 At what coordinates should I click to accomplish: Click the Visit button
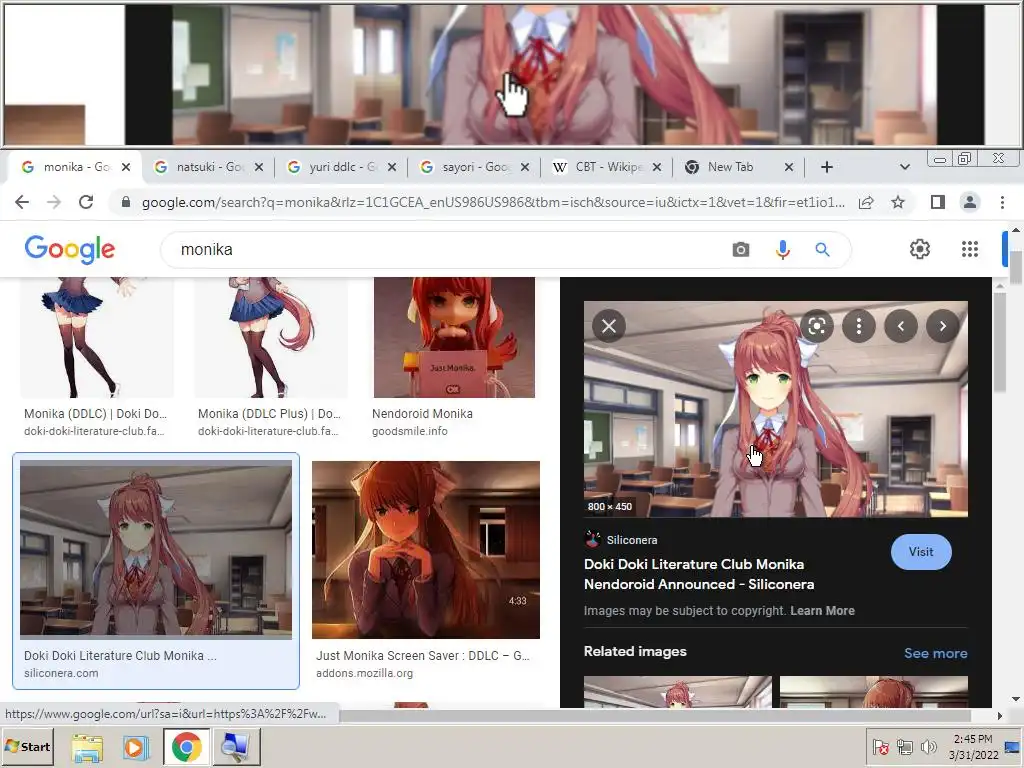[x=921, y=552]
